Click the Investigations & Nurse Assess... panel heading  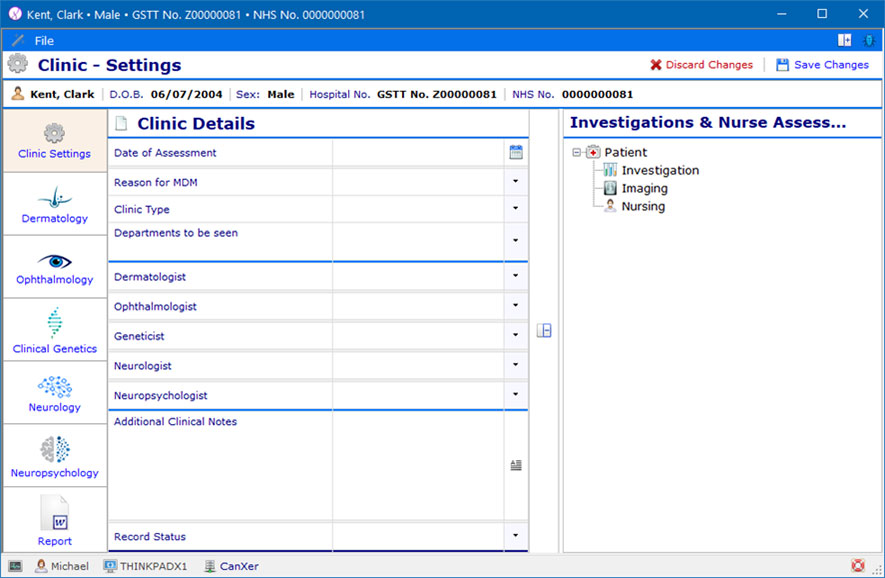click(x=708, y=122)
